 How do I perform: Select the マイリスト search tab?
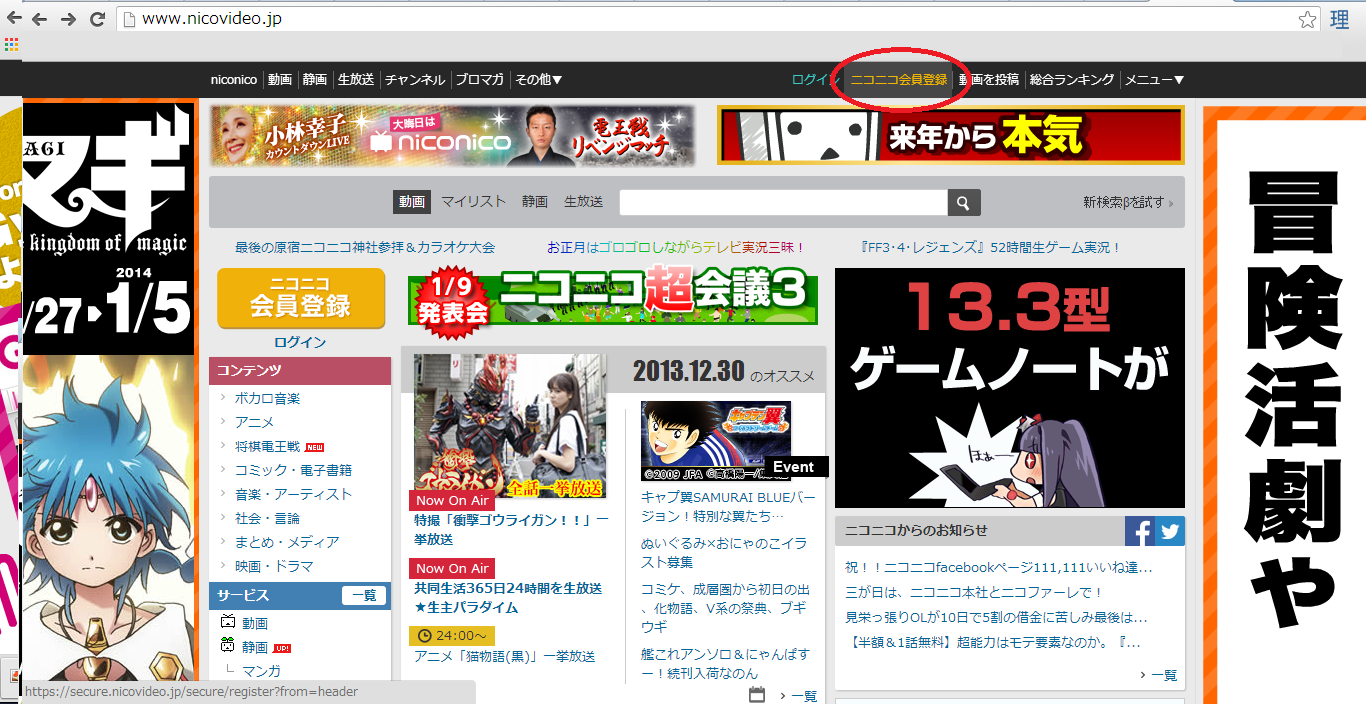coord(474,202)
